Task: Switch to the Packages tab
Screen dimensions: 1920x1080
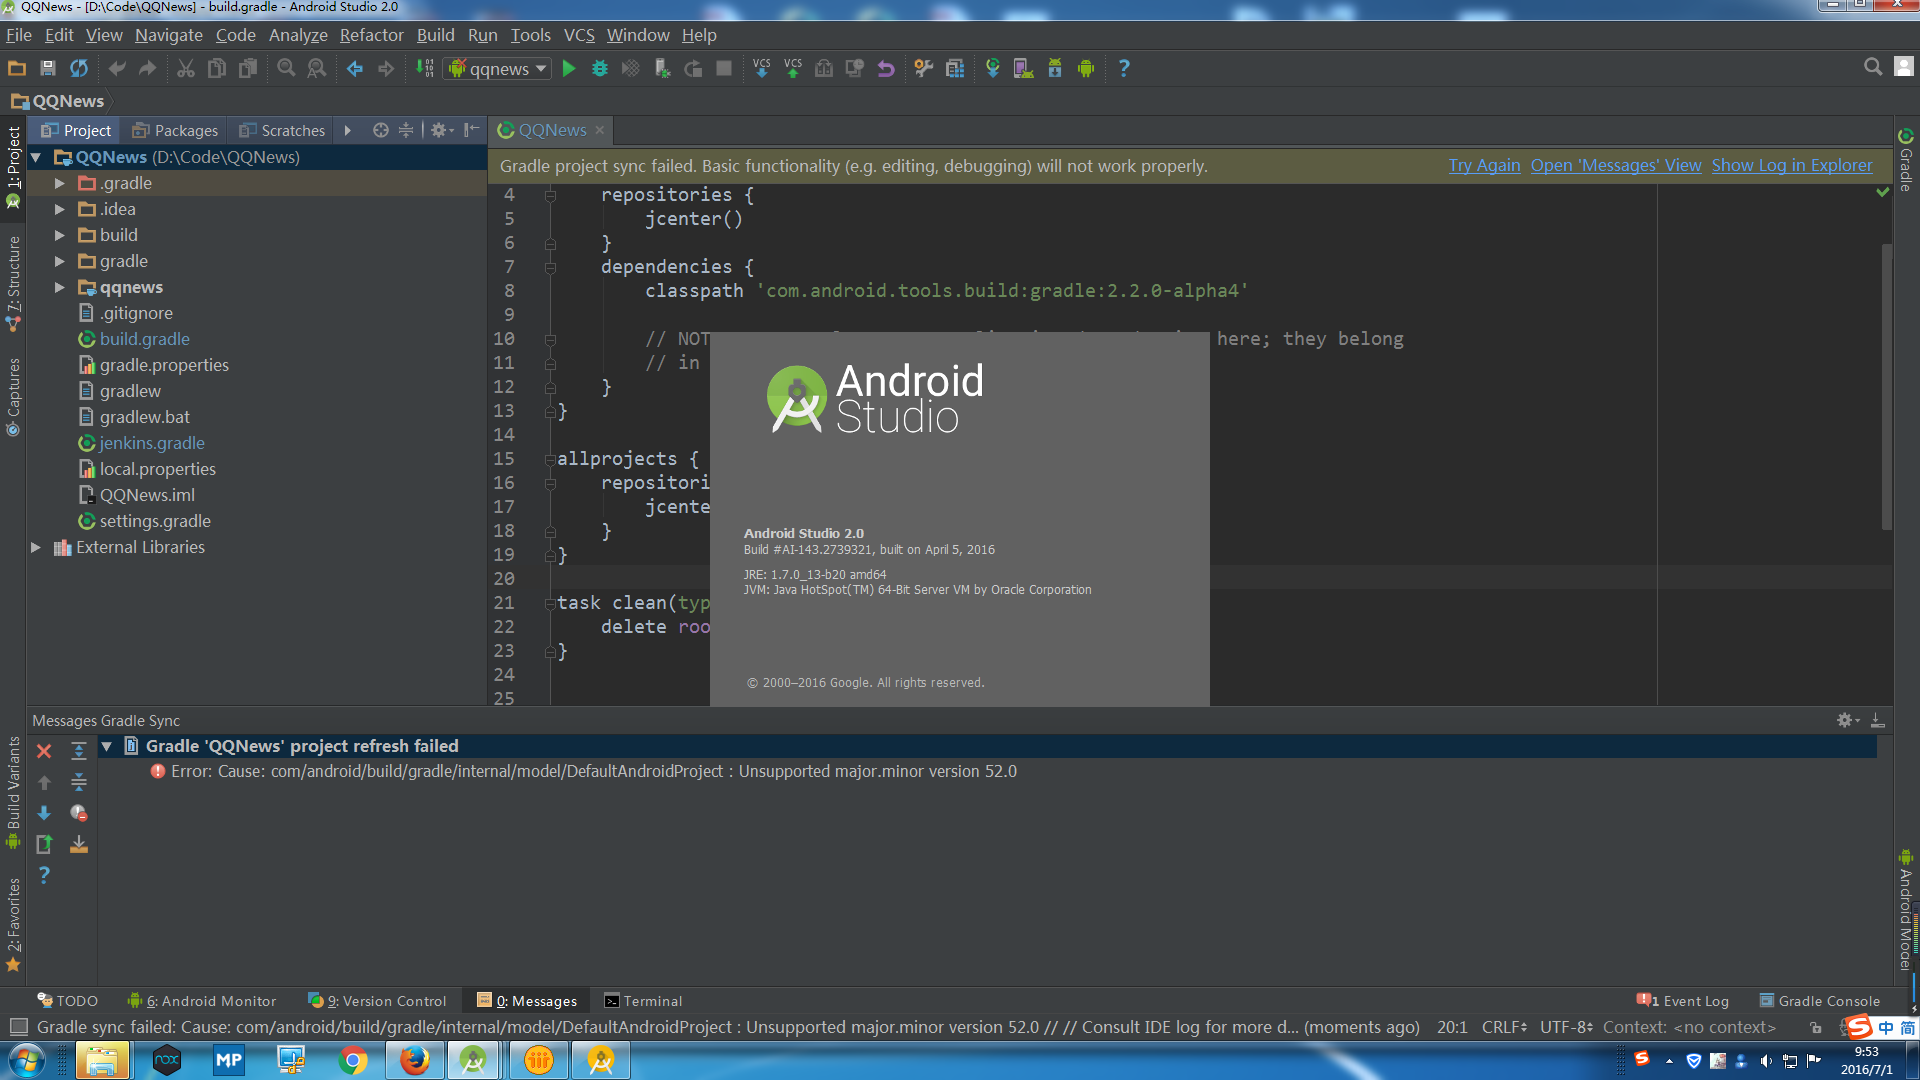Action: tap(175, 130)
